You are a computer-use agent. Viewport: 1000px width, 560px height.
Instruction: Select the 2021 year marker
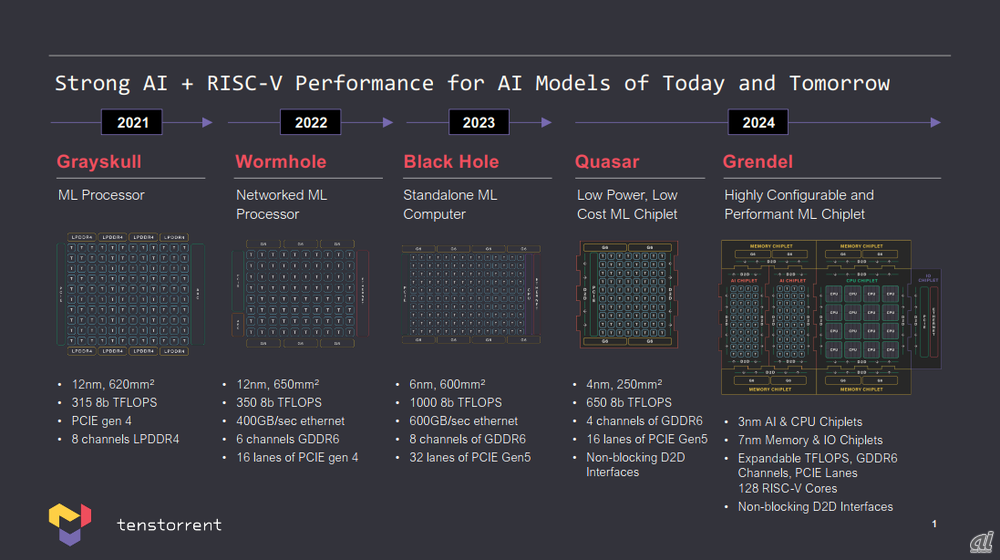[x=132, y=122]
